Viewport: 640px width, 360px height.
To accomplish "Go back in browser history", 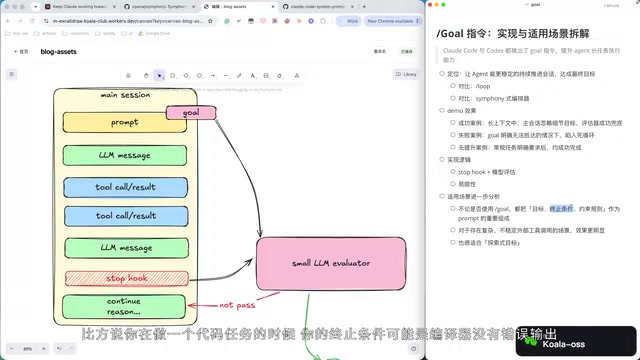I will tap(8, 21).
